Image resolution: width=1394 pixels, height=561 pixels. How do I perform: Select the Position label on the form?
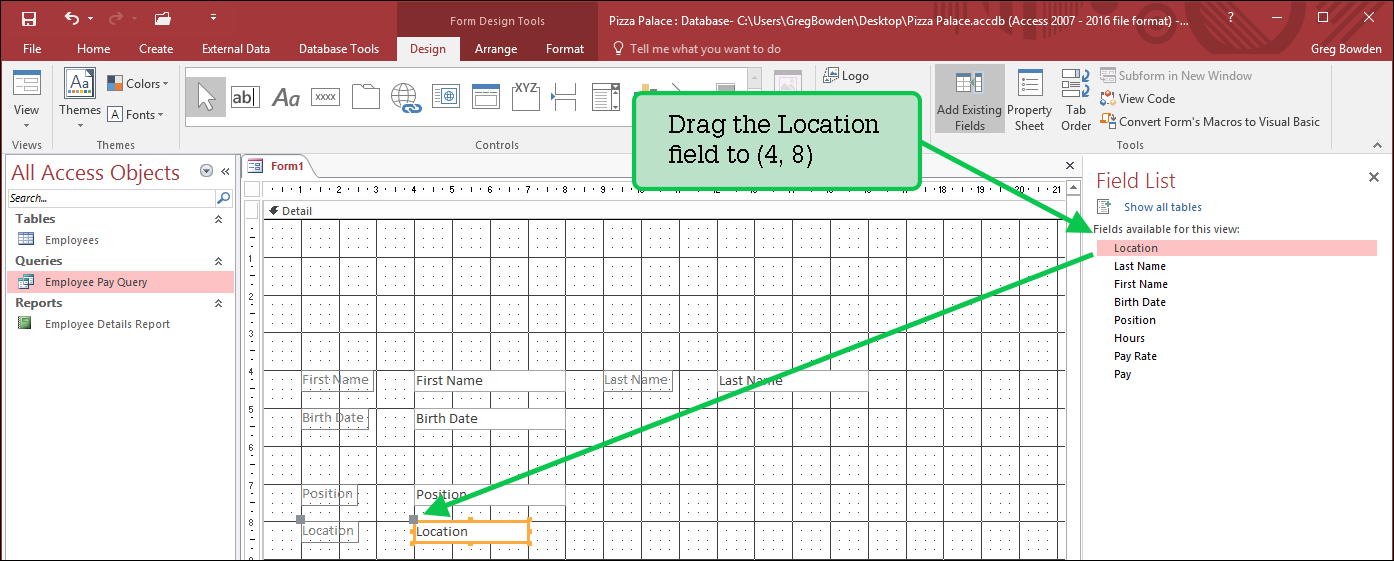tap(329, 494)
